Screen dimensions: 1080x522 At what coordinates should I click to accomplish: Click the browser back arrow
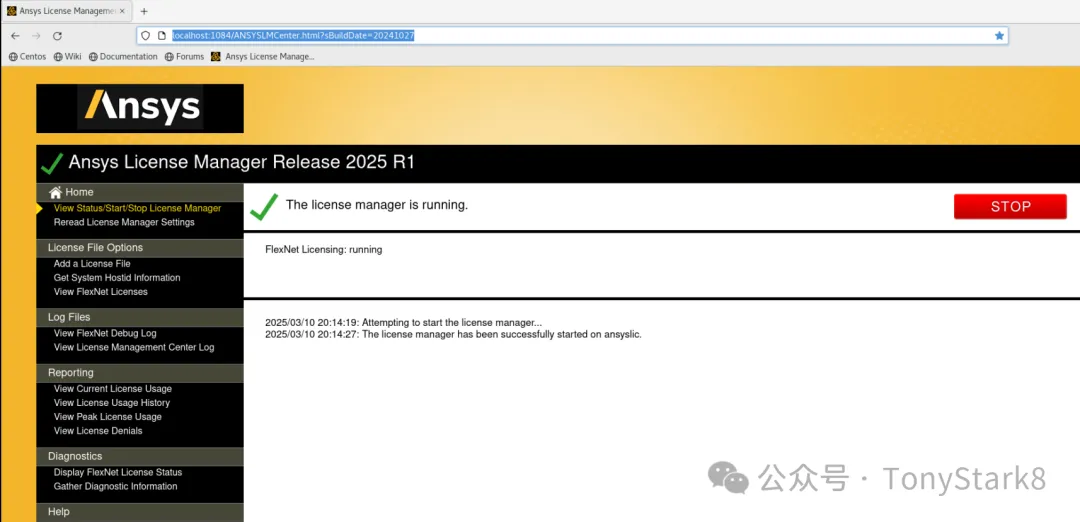15,36
